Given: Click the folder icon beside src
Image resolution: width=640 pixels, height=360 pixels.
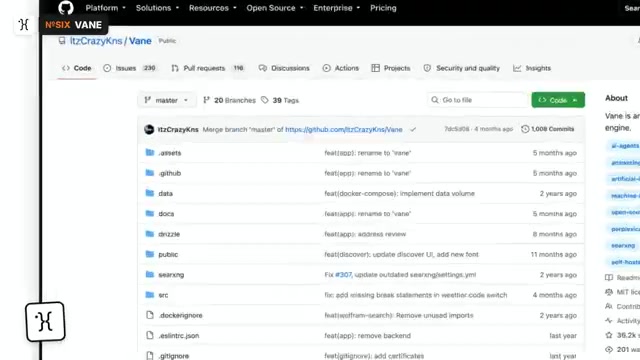Looking at the screenshot, I should (x=150, y=294).
